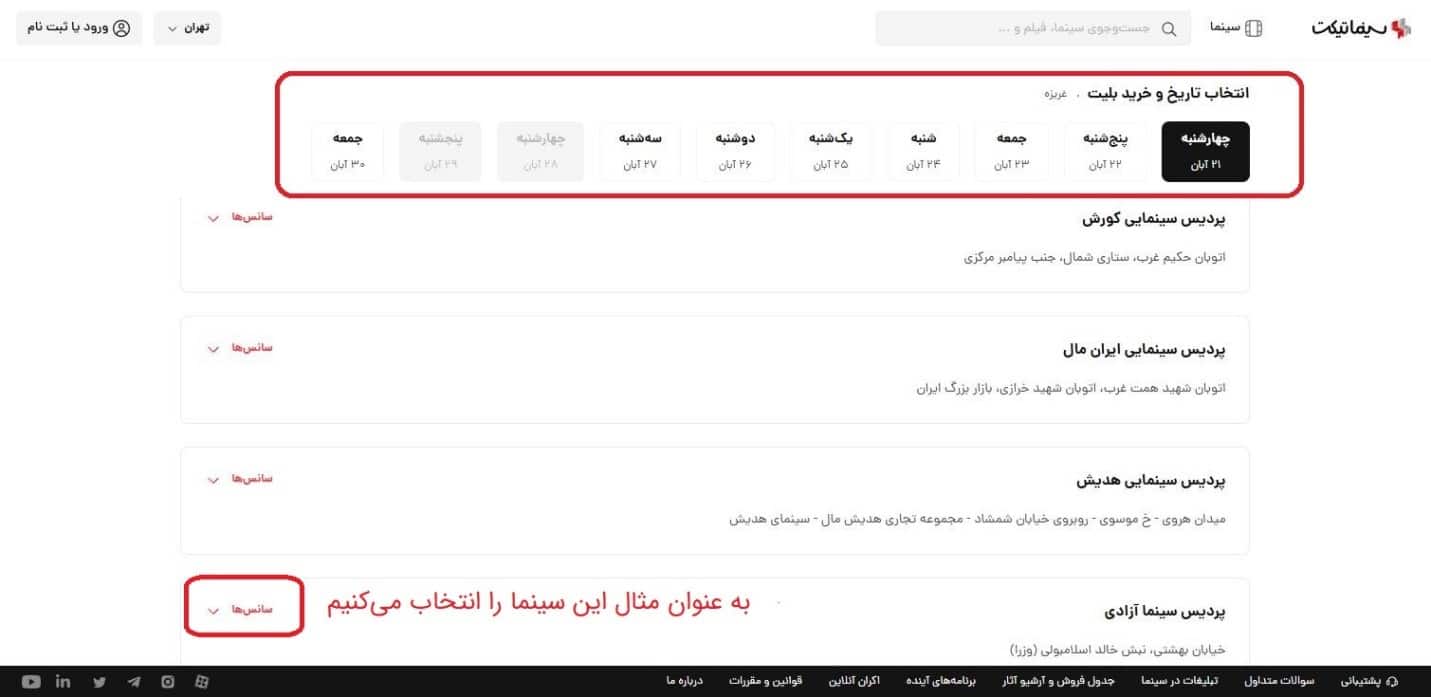Open the اکران آنلاین footer link
The image size is (1431, 697).
(x=853, y=682)
